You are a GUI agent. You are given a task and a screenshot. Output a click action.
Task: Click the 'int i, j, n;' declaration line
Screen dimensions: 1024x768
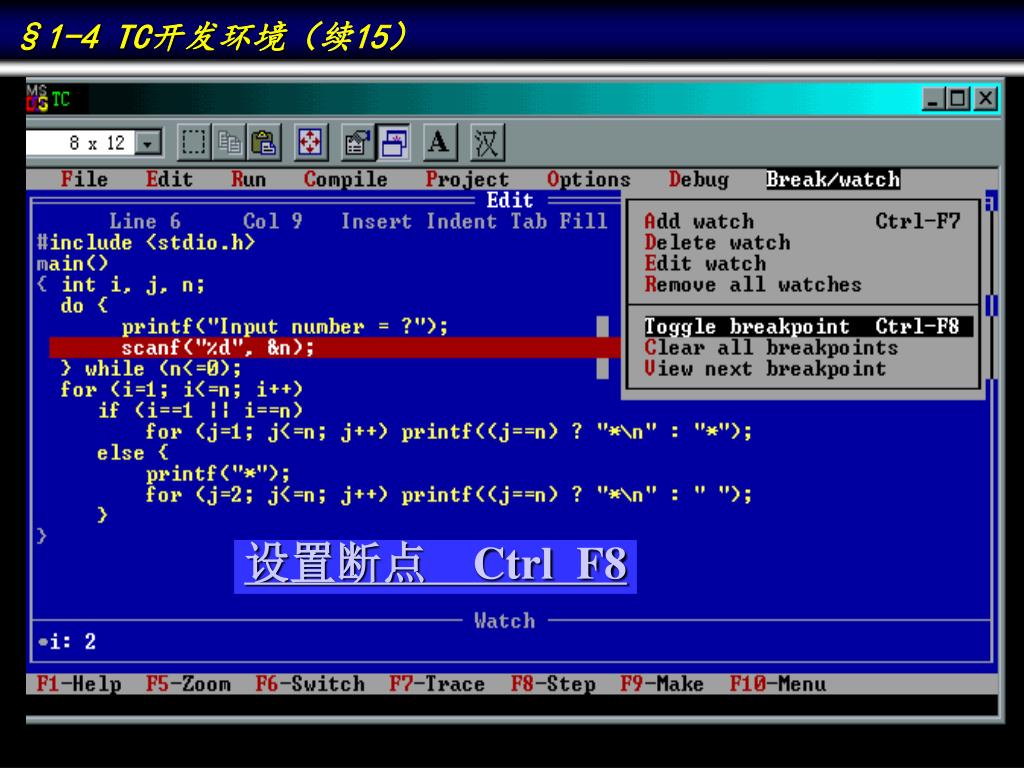[x=133, y=285]
